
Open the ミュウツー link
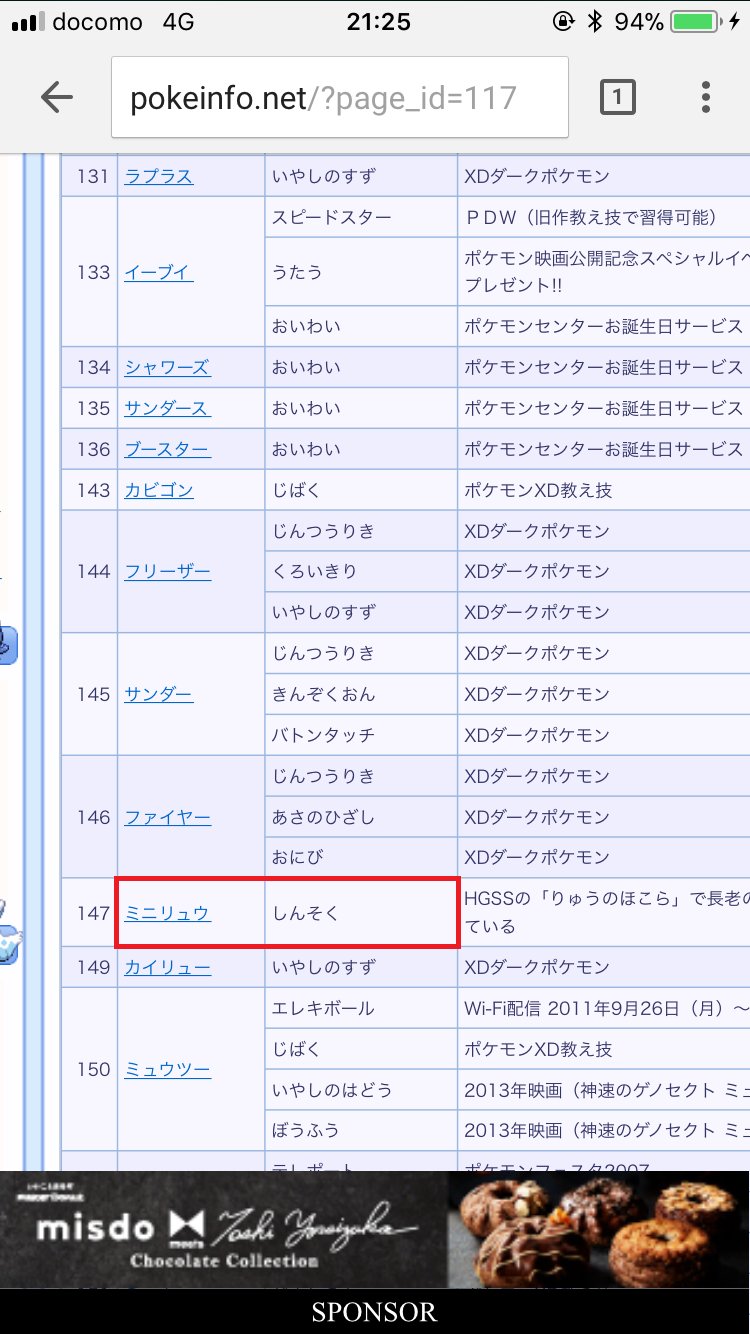(x=167, y=1069)
